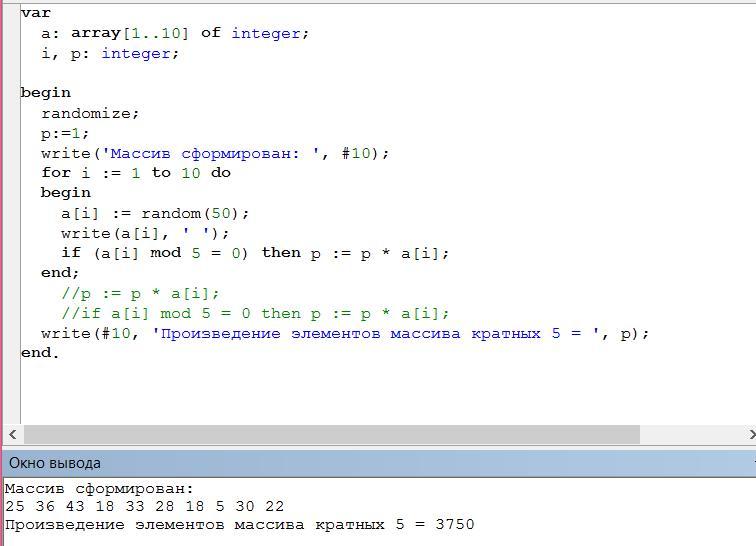Click the left arrow of horizontal scrollbar
The image size is (756, 546).
(x=13, y=434)
